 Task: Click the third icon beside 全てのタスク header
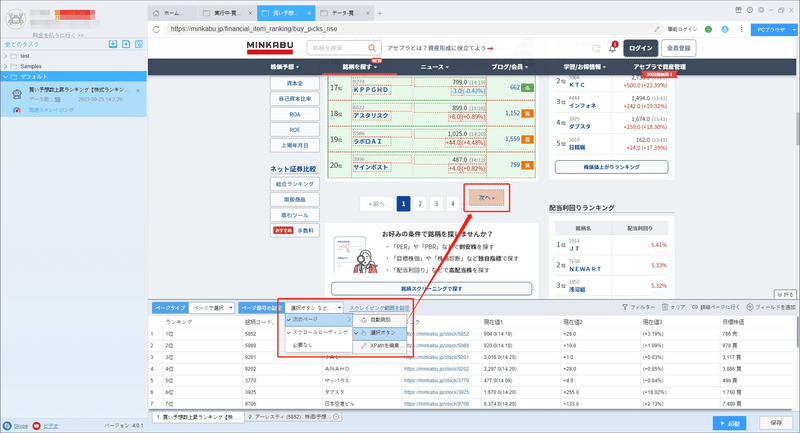(139, 44)
